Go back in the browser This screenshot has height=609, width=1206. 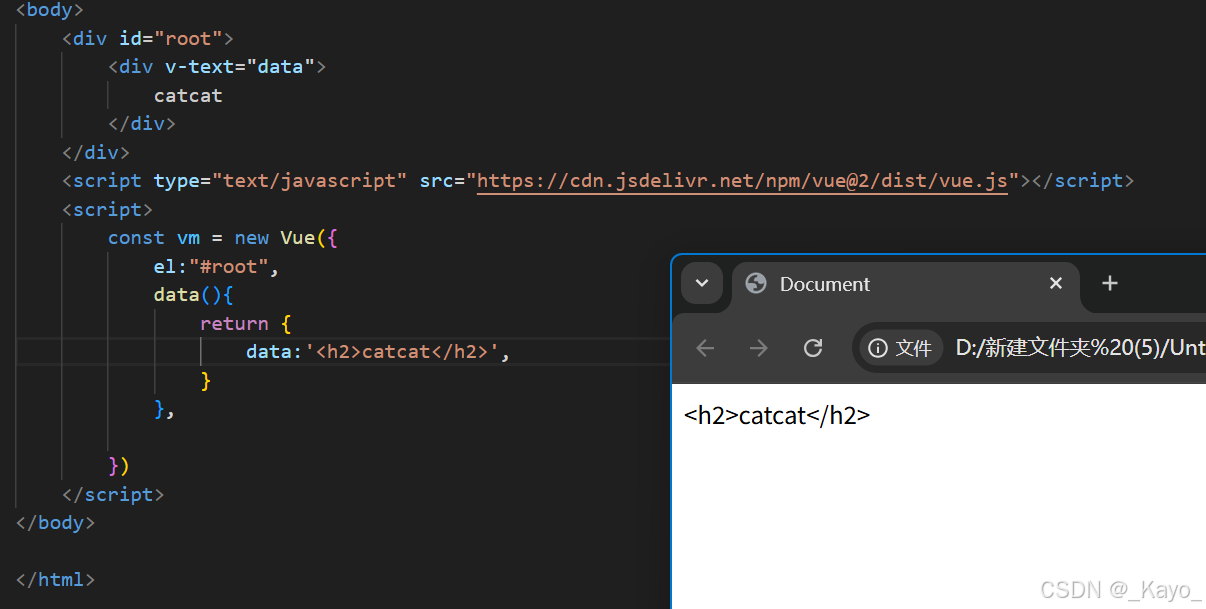(x=705, y=348)
